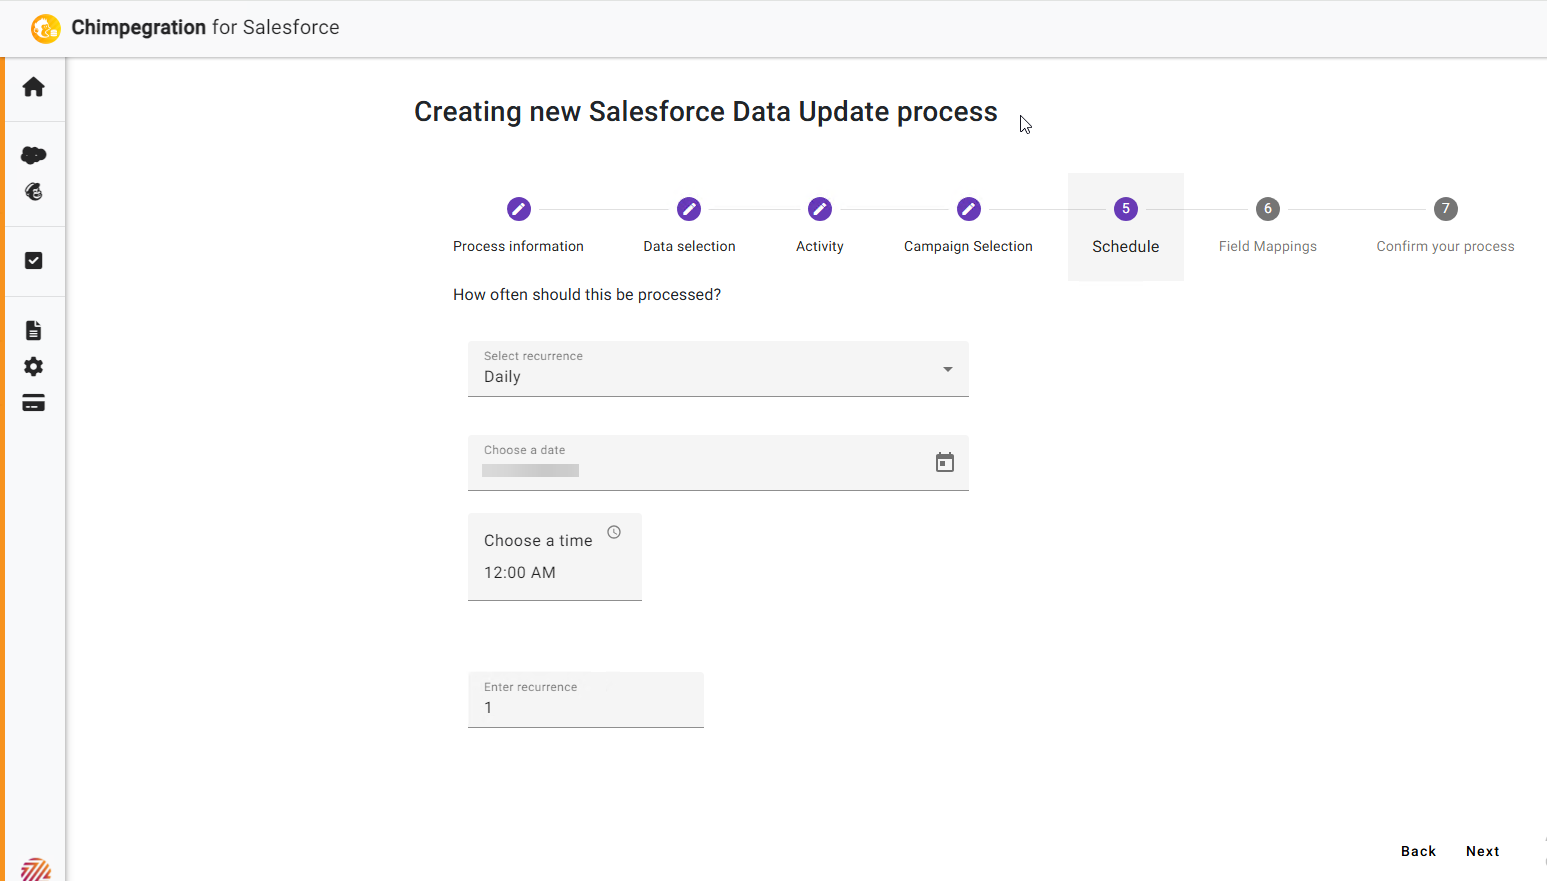Open the Mailchimp monkey icon in sidebar

pos(34,192)
